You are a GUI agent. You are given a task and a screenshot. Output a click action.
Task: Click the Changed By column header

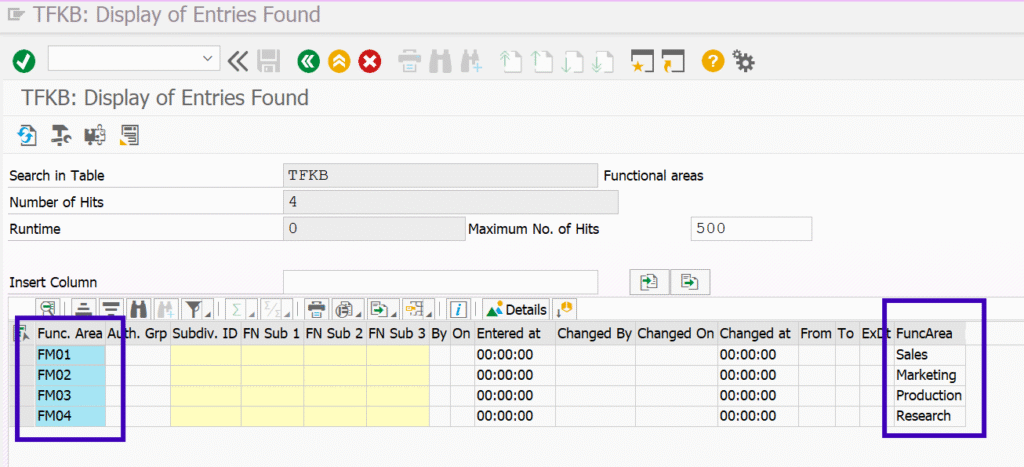point(595,333)
